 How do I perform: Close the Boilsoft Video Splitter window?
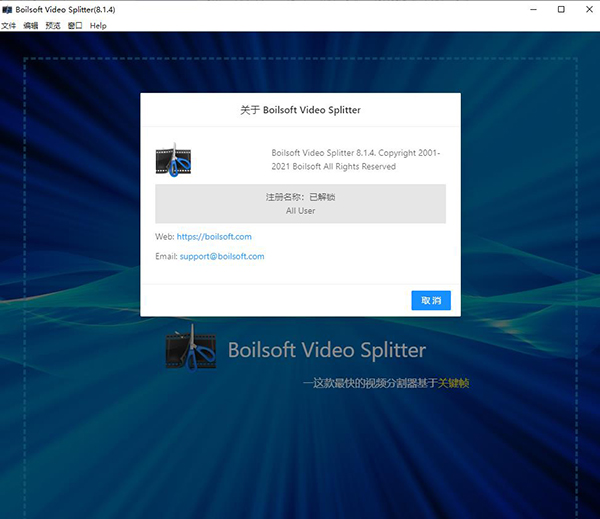coord(589,10)
